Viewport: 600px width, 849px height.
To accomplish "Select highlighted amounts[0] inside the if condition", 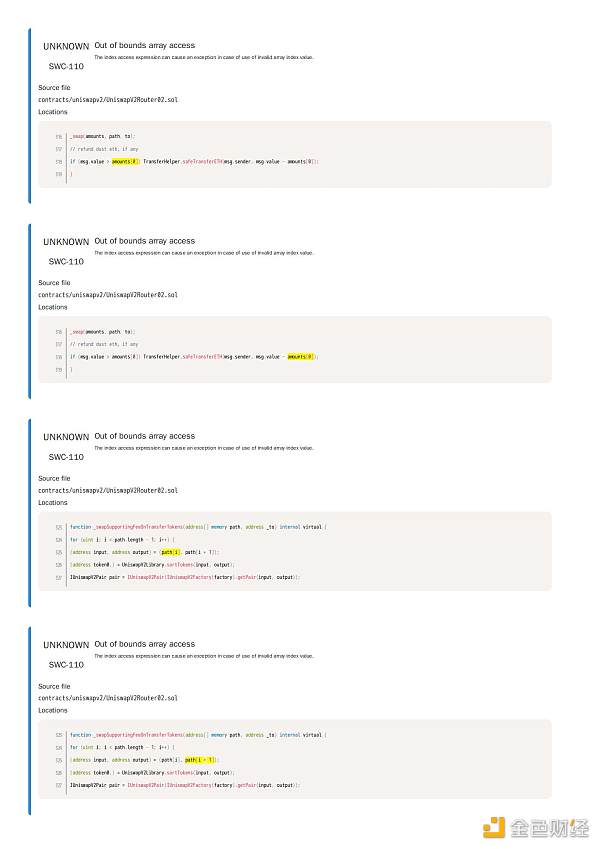I will point(126,161).
